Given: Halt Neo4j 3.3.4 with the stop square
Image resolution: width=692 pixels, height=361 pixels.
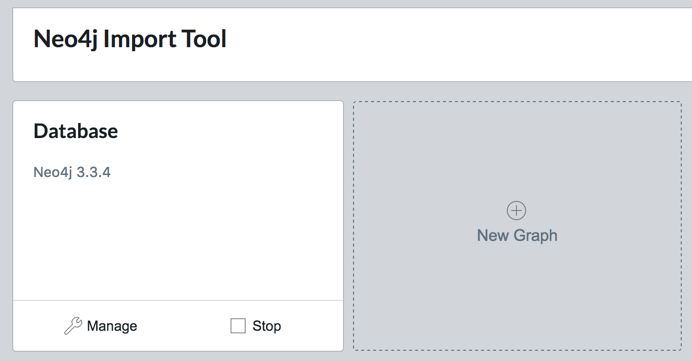Looking at the screenshot, I should [x=238, y=326].
